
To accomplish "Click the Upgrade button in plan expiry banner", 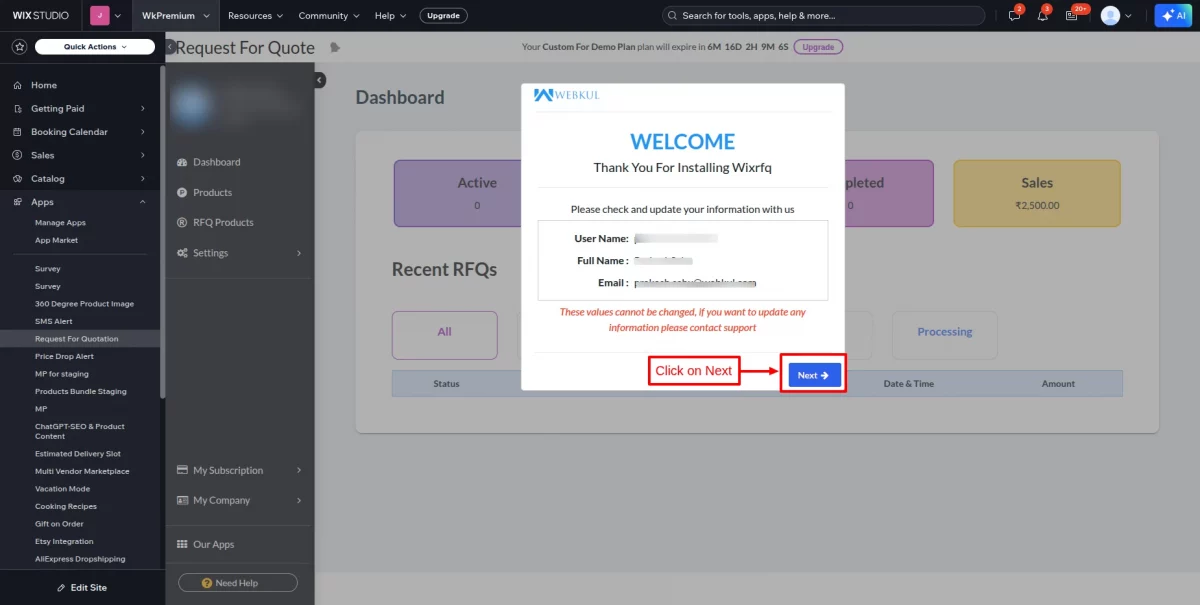I will click(x=818, y=47).
